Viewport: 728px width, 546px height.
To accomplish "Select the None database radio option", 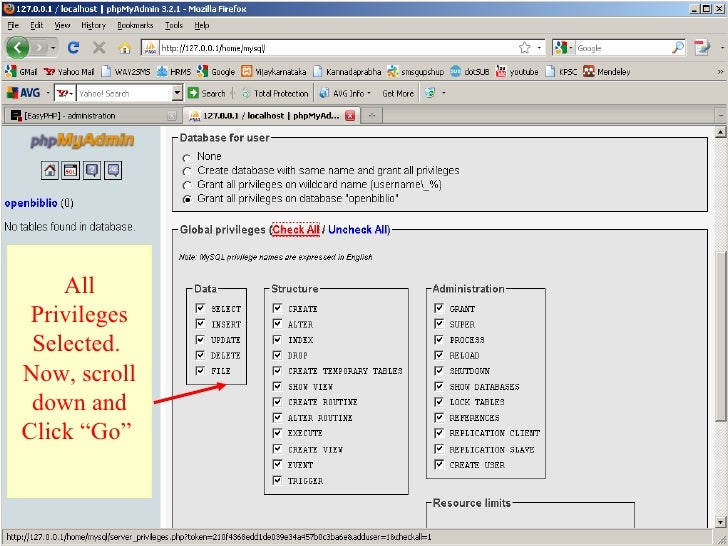I will (187, 157).
